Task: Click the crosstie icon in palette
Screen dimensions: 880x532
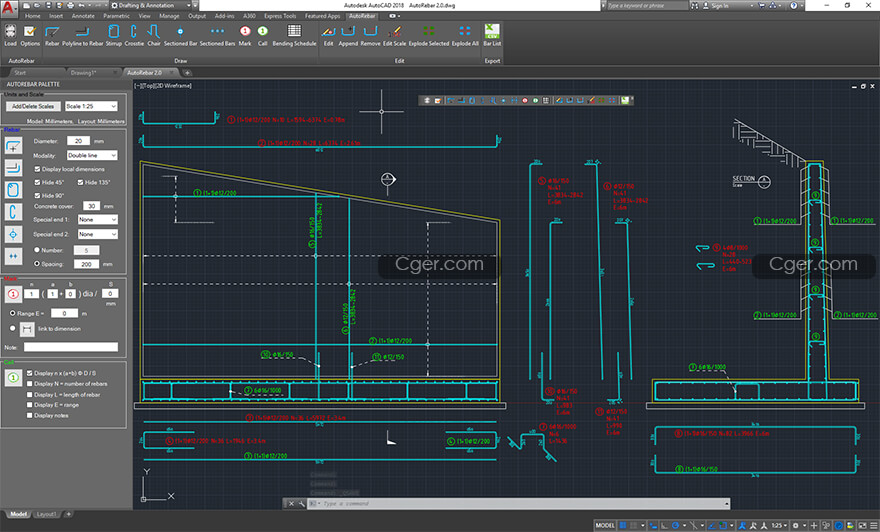Action: (13, 212)
